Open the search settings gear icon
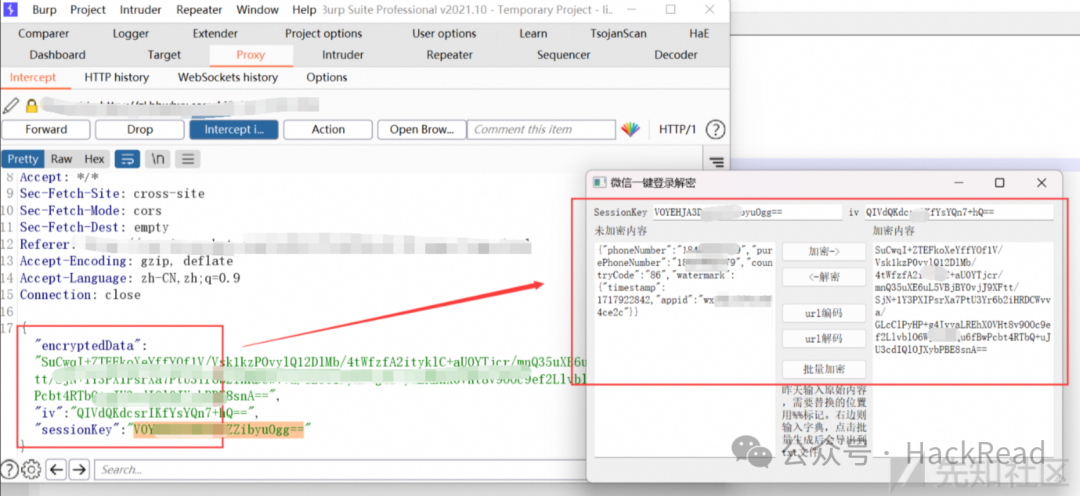Viewport: 1080px width, 496px height. pyautogui.click(x=30, y=469)
